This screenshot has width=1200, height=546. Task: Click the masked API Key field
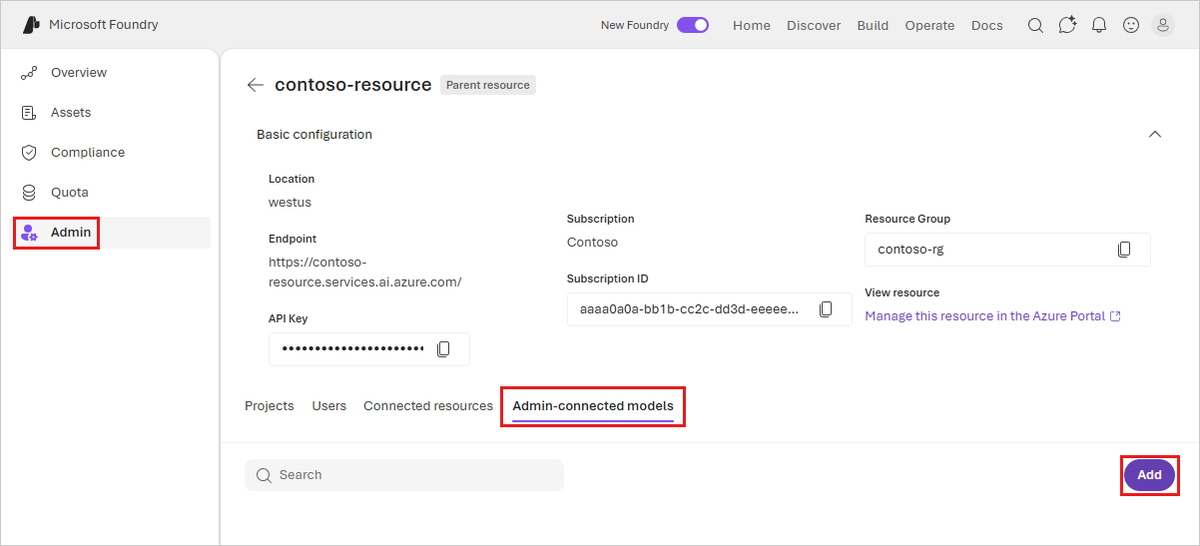[x=369, y=349]
